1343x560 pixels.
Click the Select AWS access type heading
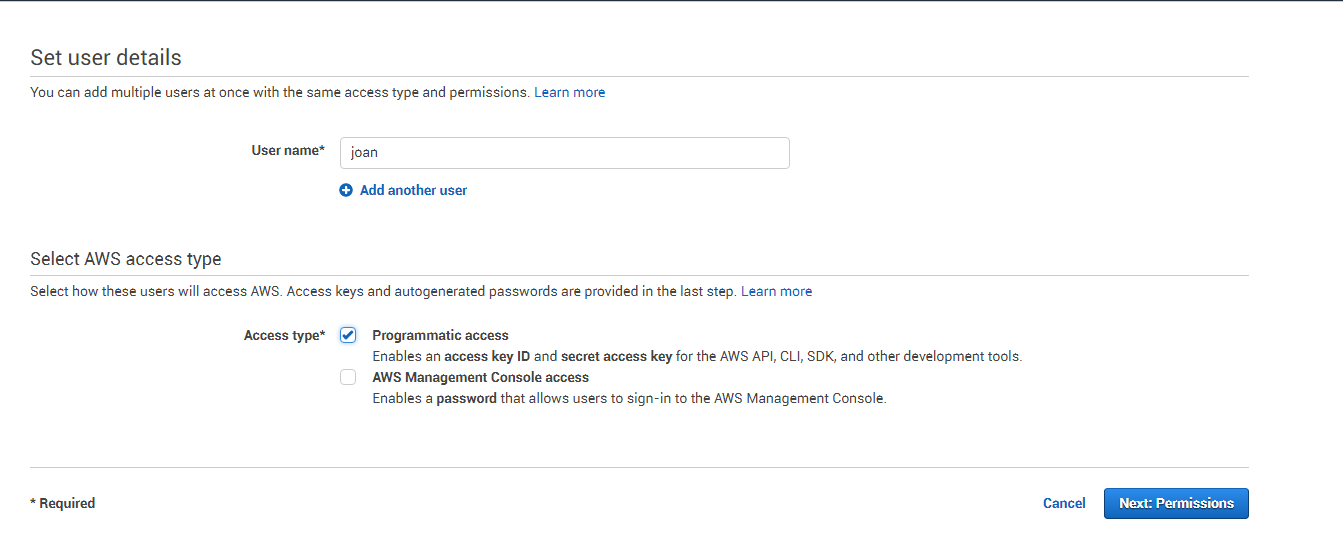tap(126, 258)
